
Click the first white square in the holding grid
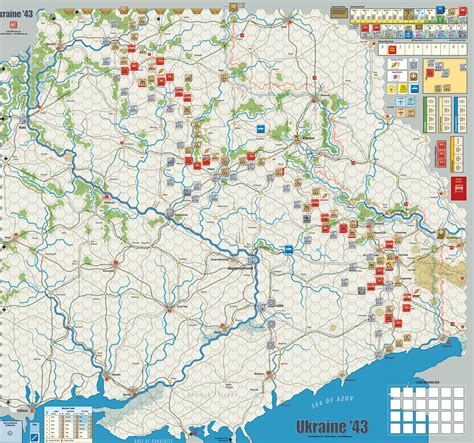[395, 393]
